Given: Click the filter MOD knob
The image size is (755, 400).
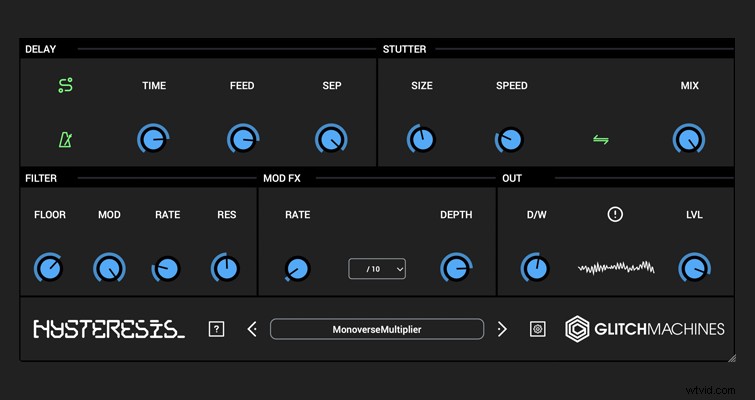Looking at the screenshot, I should 109,268.
